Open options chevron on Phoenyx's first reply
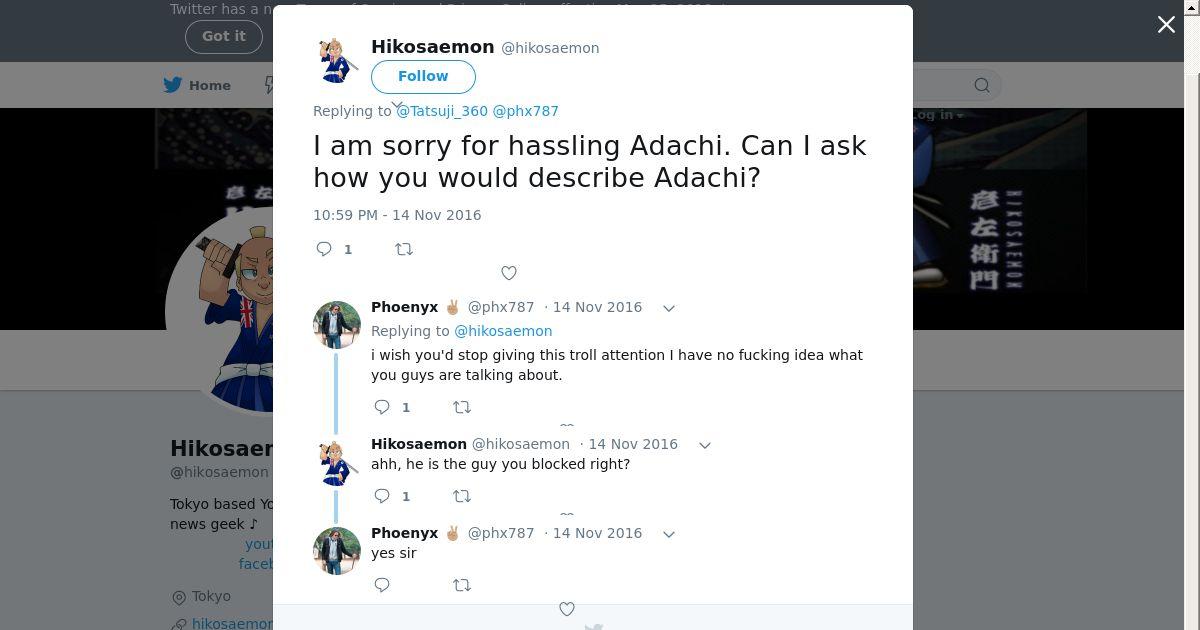The width and height of the screenshot is (1200, 630). point(669,308)
